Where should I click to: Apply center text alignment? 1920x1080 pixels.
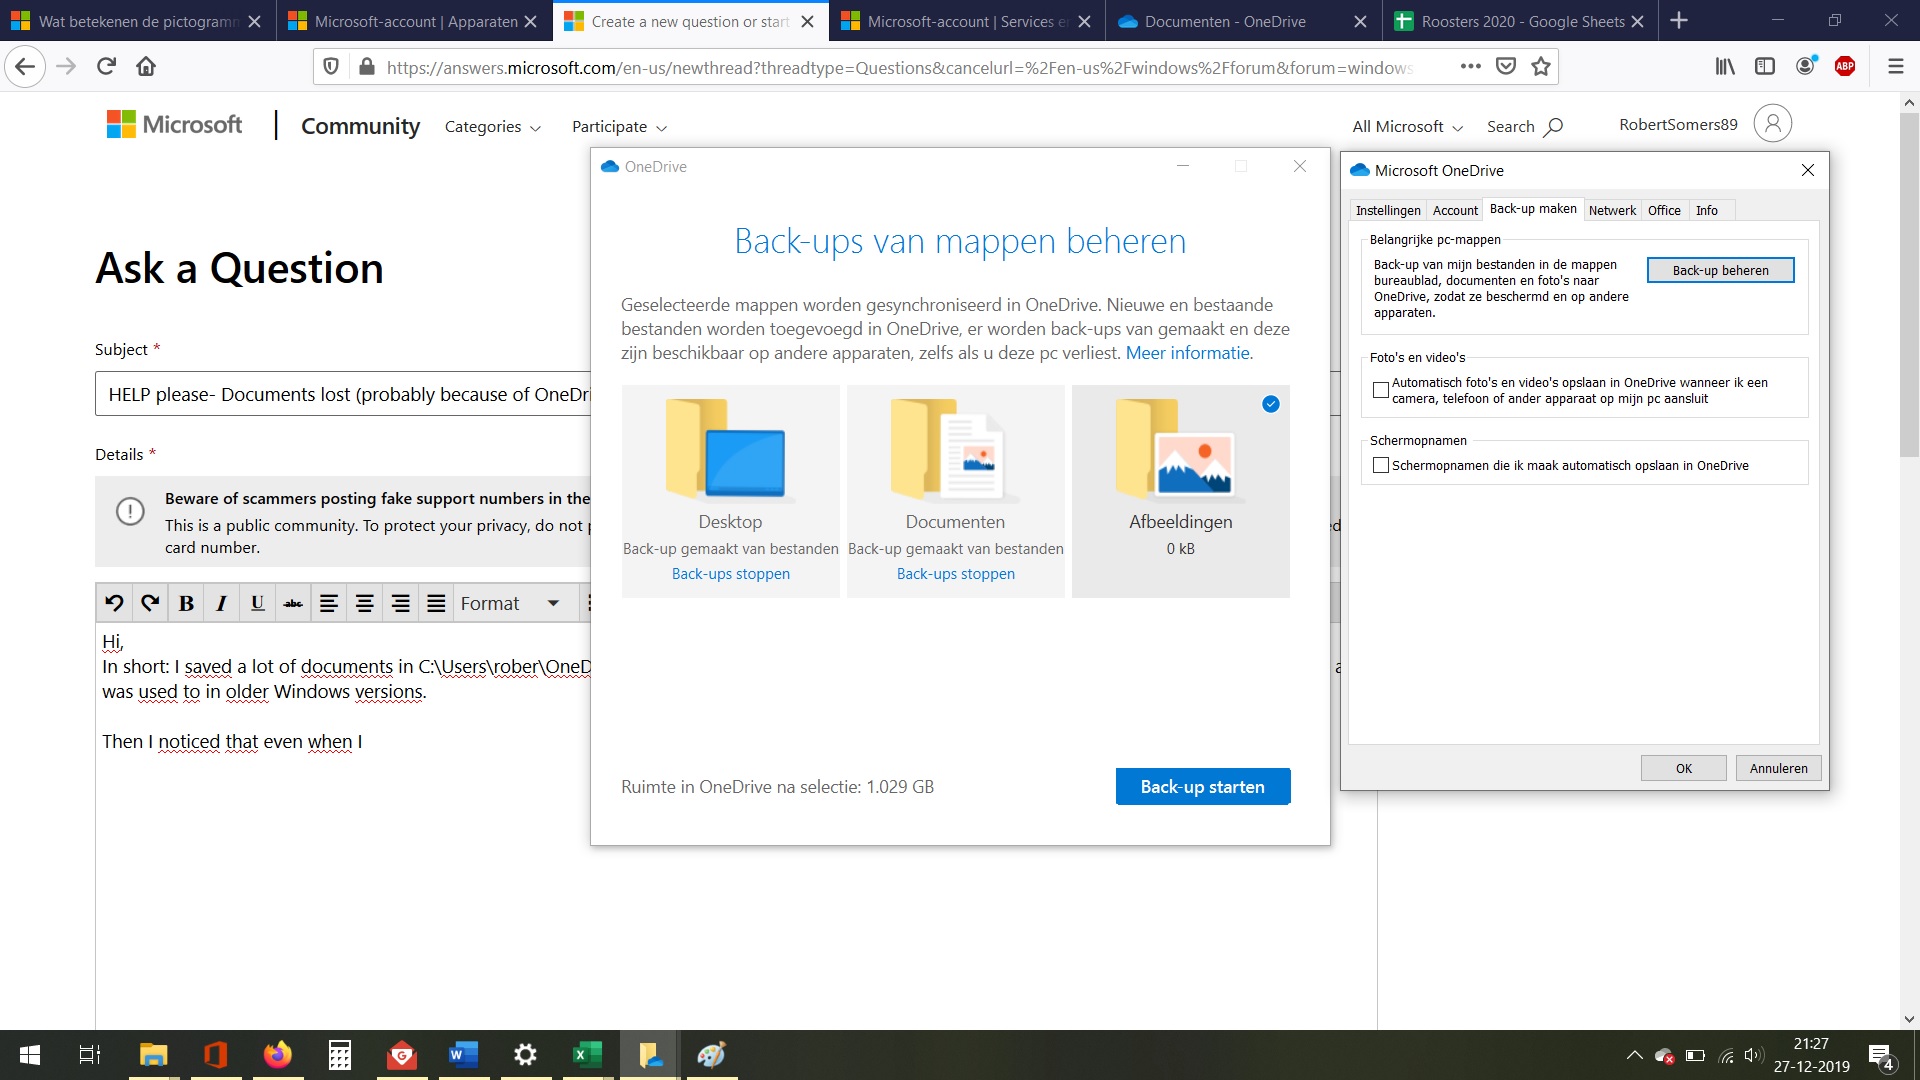364,603
